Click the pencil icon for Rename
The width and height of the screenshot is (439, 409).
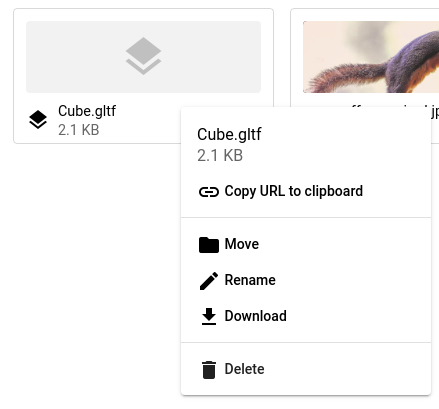pos(209,281)
